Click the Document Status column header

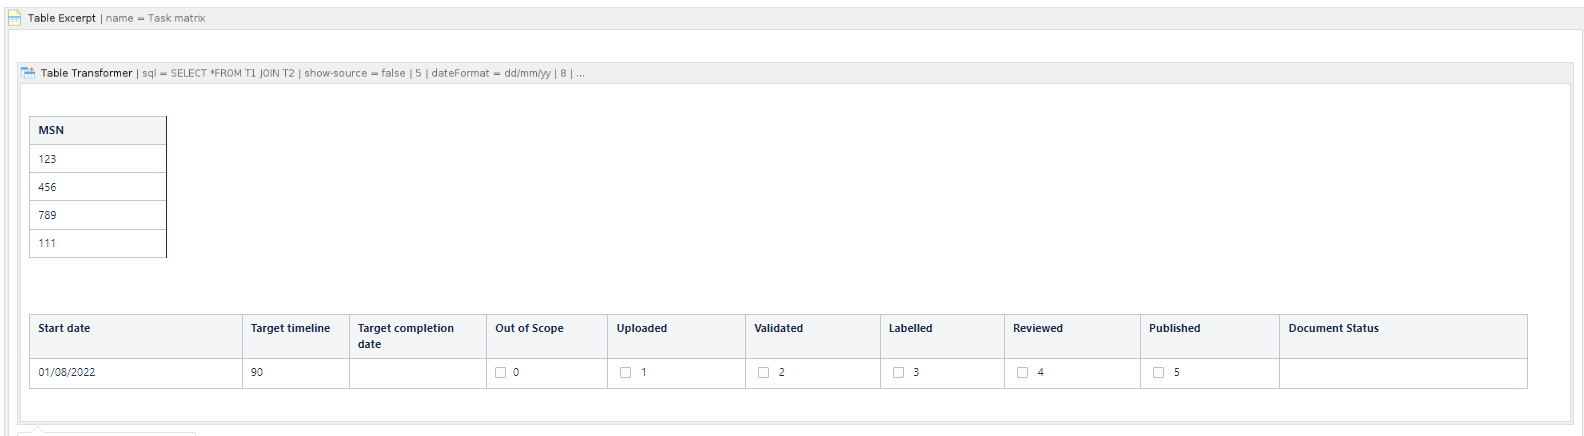pyautogui.click(x=1403, y=337)
